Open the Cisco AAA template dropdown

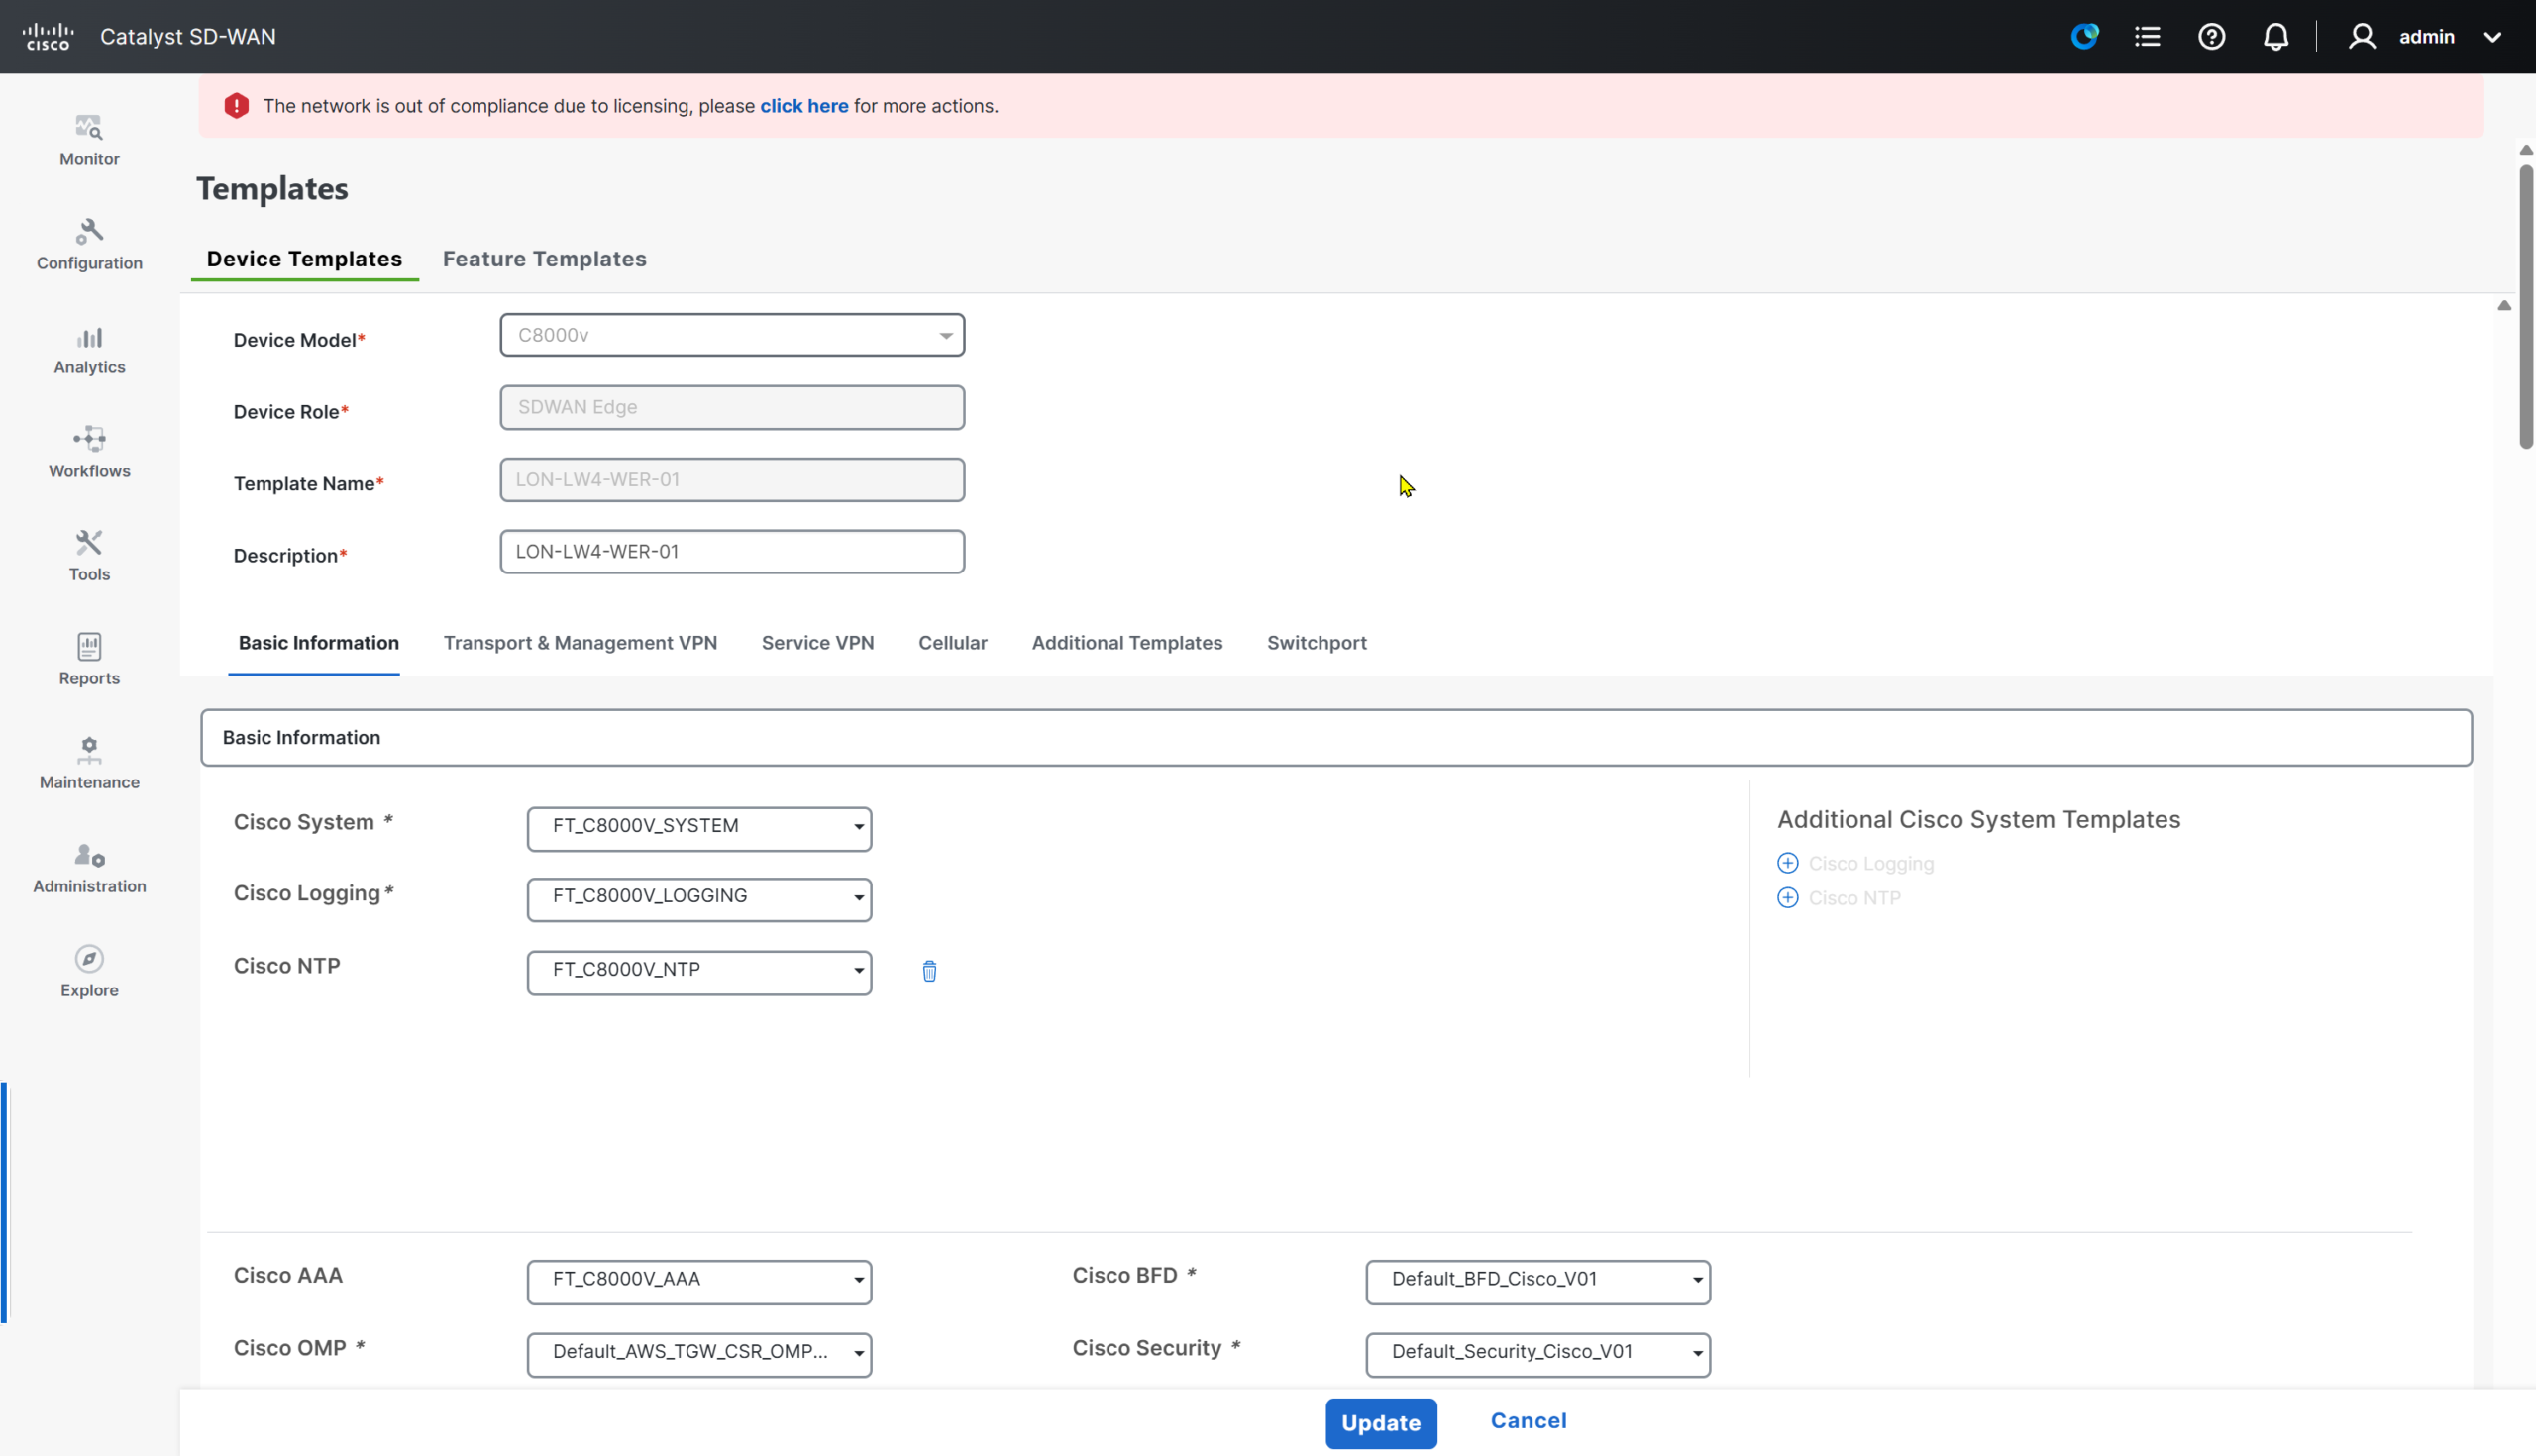coord(699,1281)
